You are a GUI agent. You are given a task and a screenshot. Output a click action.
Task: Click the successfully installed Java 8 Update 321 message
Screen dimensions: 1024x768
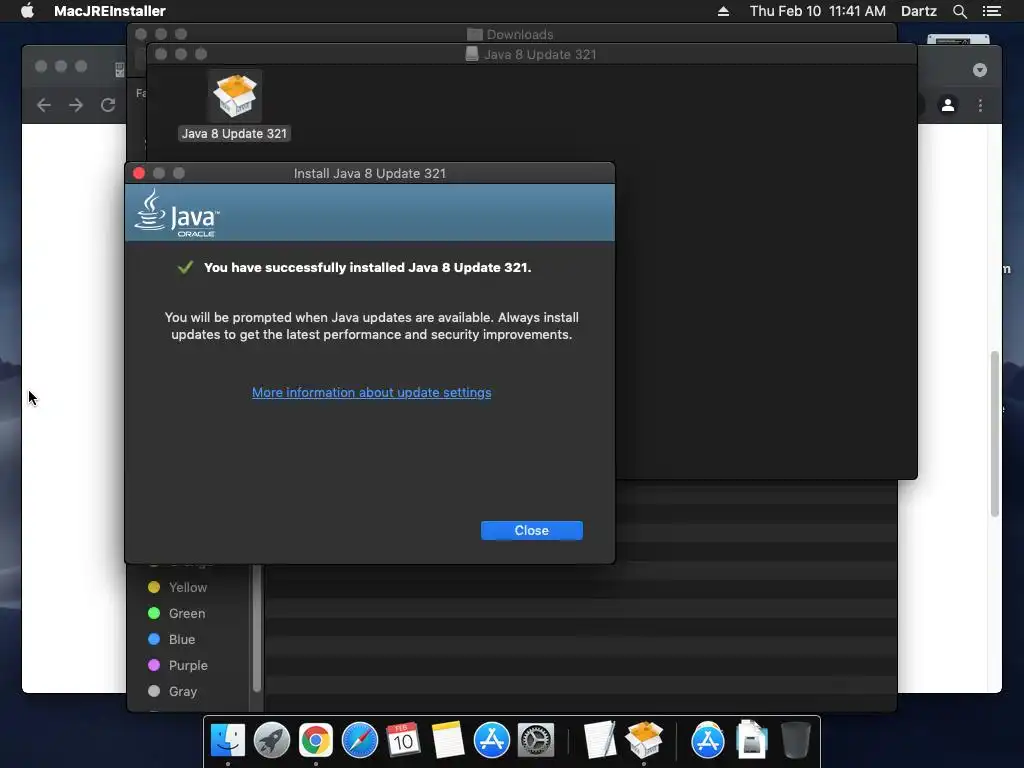(368, 267)
